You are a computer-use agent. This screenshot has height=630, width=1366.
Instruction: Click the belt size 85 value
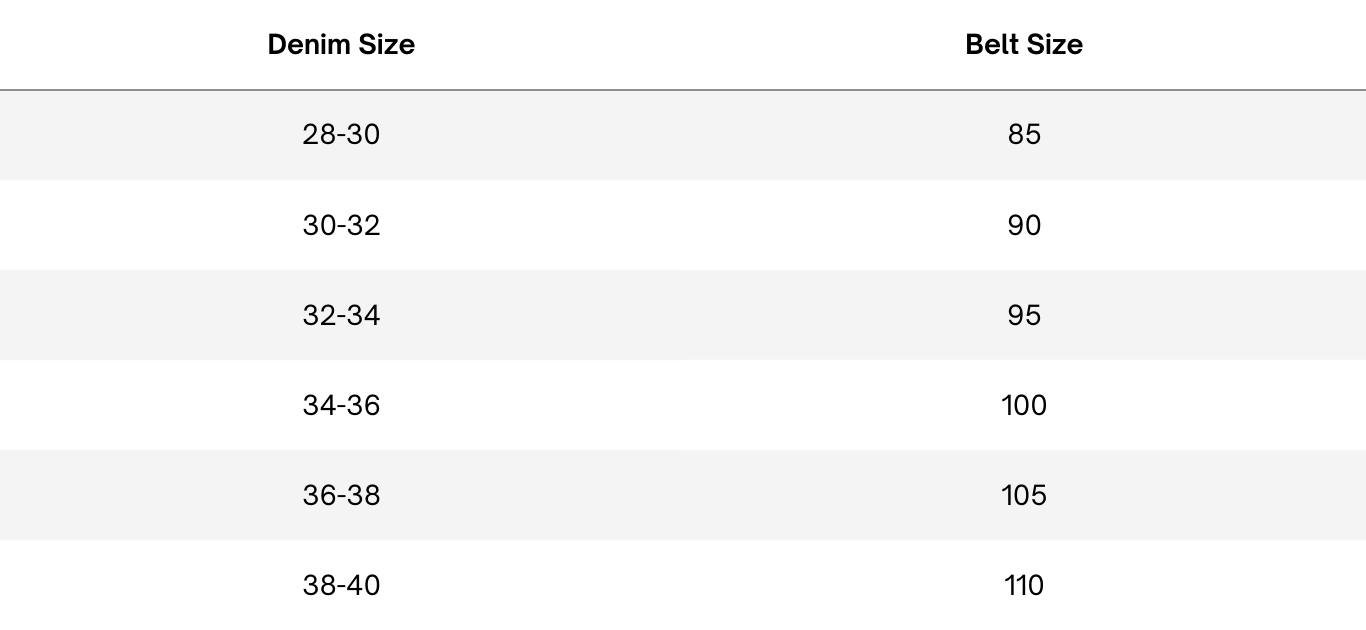1024,134
